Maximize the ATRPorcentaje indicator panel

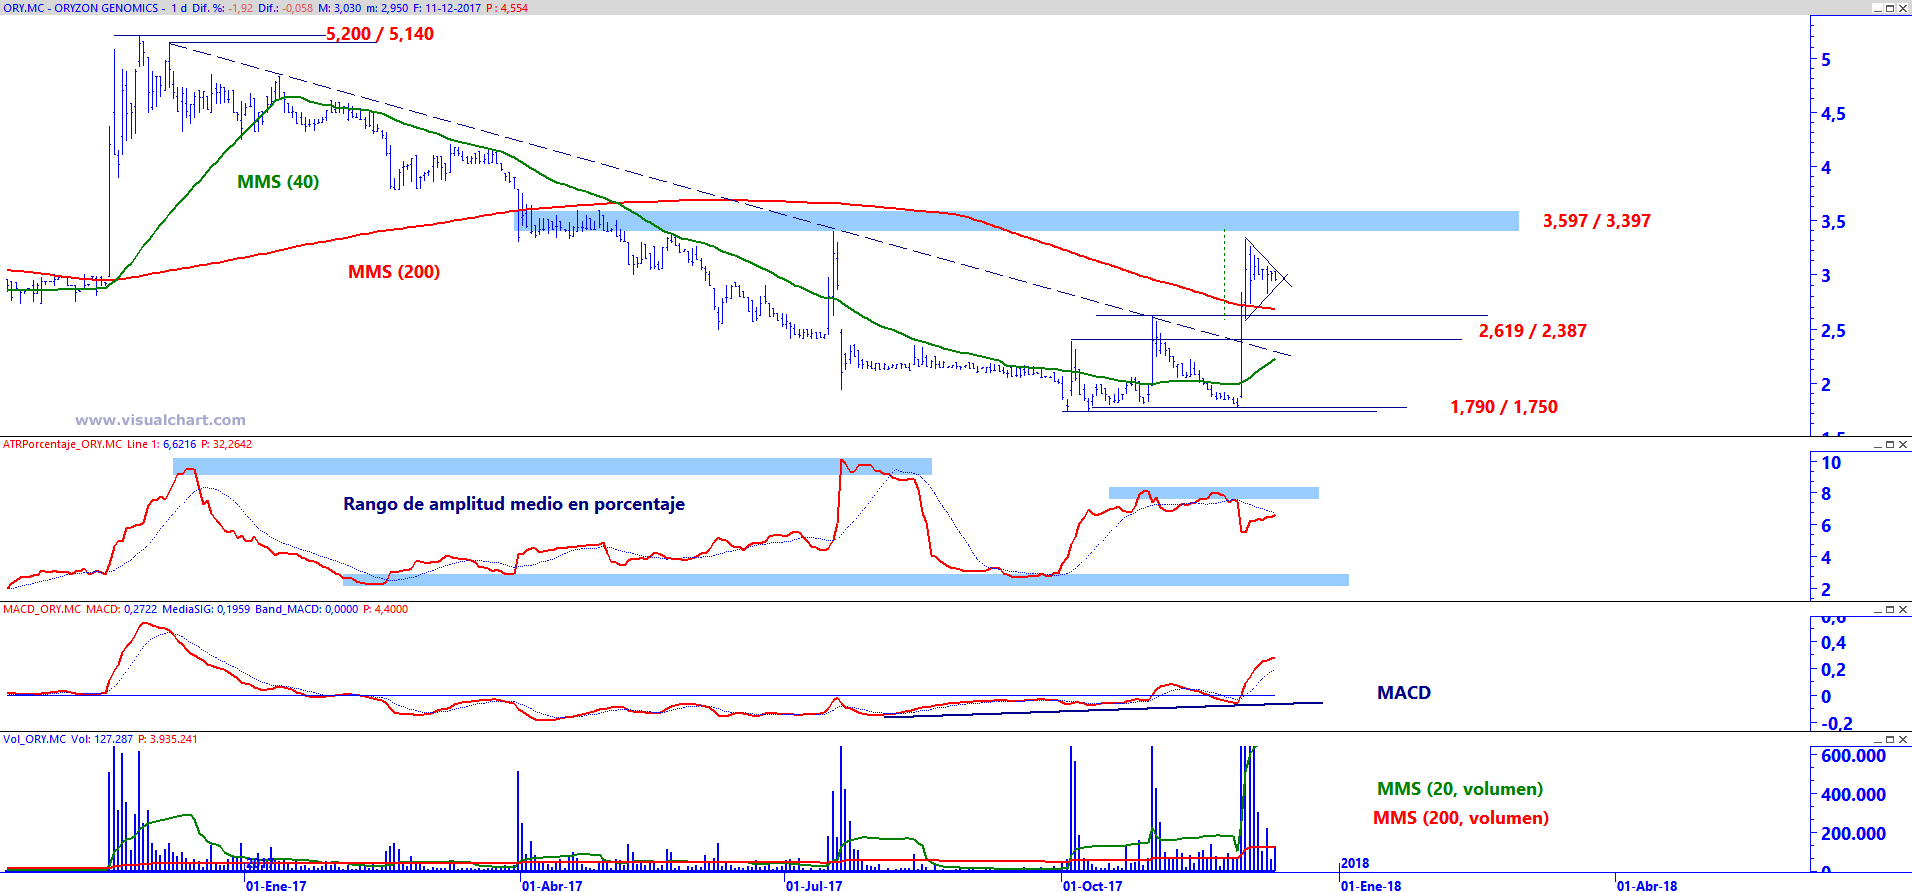(x=1890, y=444)
